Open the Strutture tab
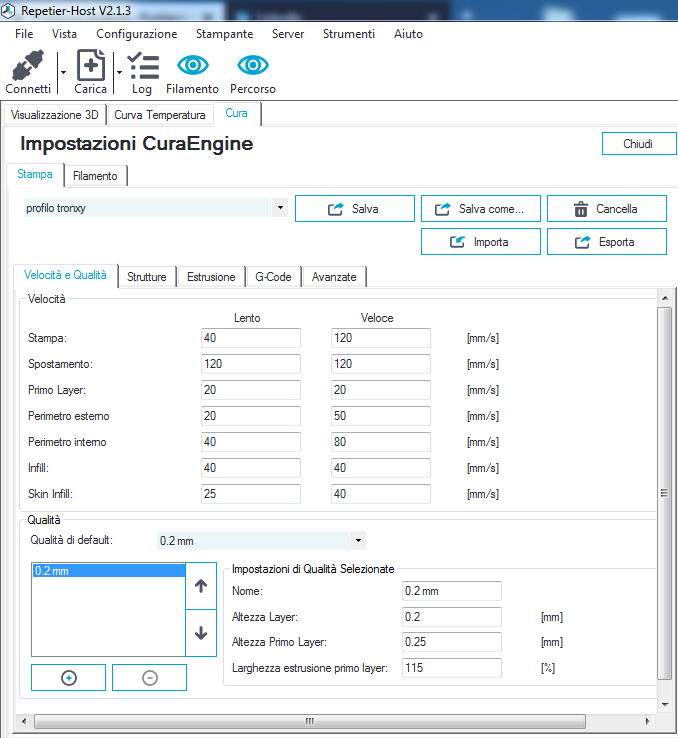The width and height of the screenshot is (678, 738). click(x=146, y=277)
